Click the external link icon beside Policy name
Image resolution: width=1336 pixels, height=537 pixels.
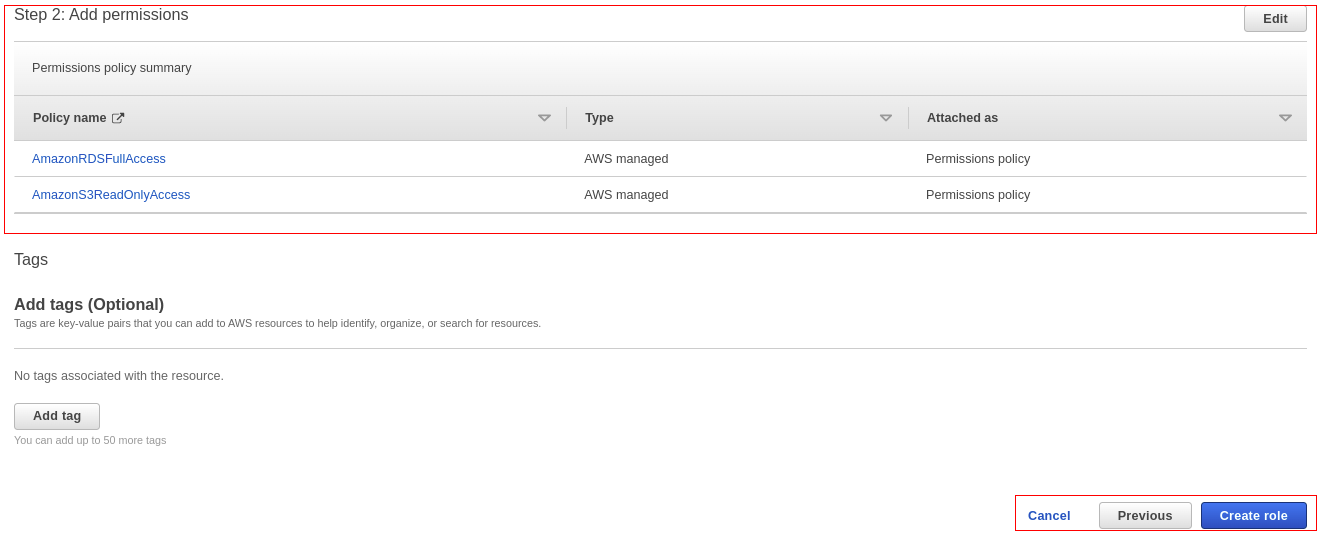(x=118, y=118)
